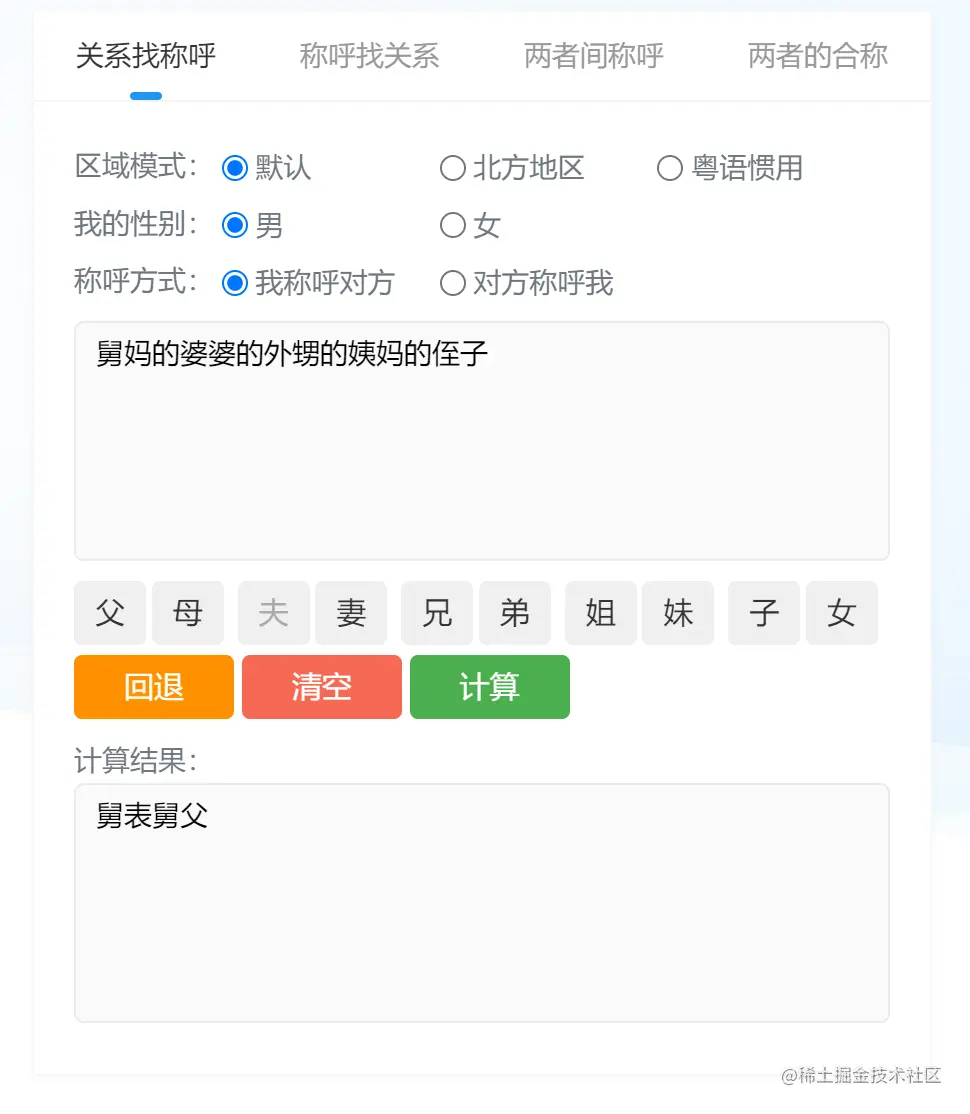The width and height of the screenshot is (970, 1114).
Task: Open the 两者间称呼 tab
Action: pyautogui.click(x=594, y=56)
